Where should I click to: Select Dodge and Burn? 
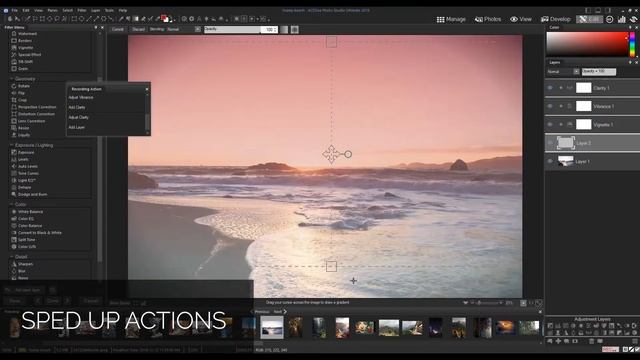pos(29,194)
